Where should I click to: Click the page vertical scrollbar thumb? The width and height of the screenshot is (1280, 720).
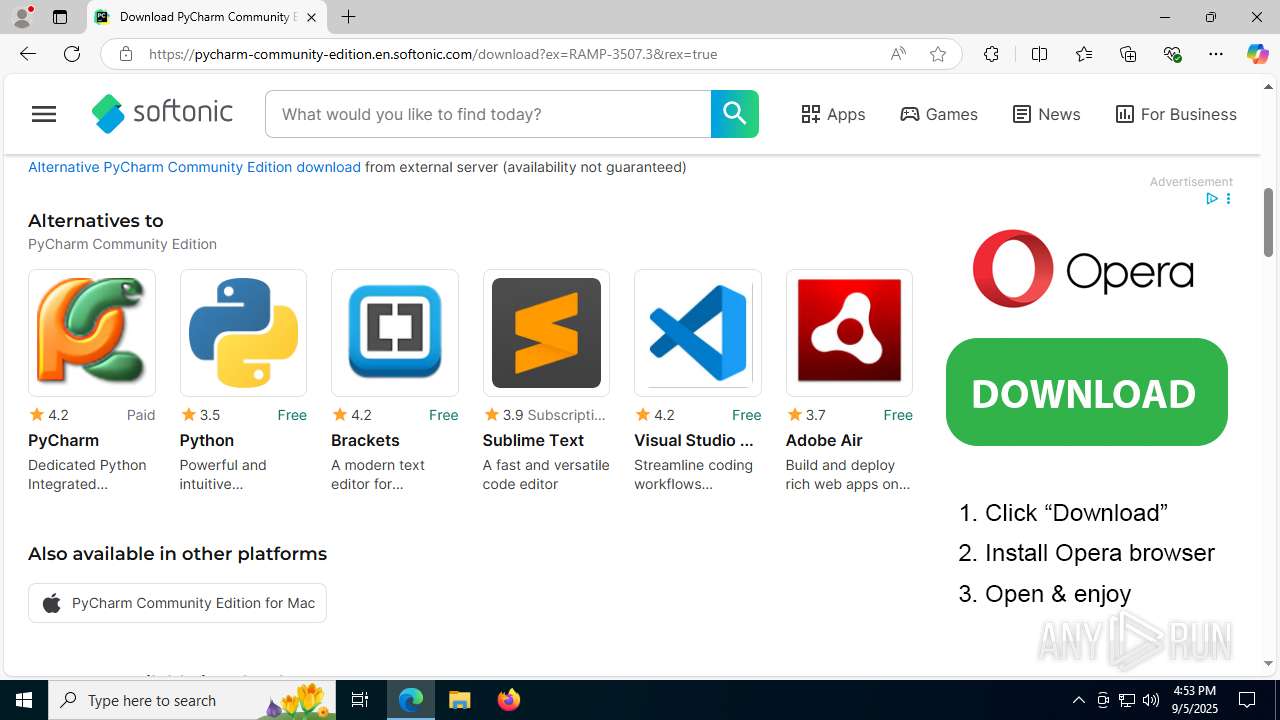(1268, 222)
